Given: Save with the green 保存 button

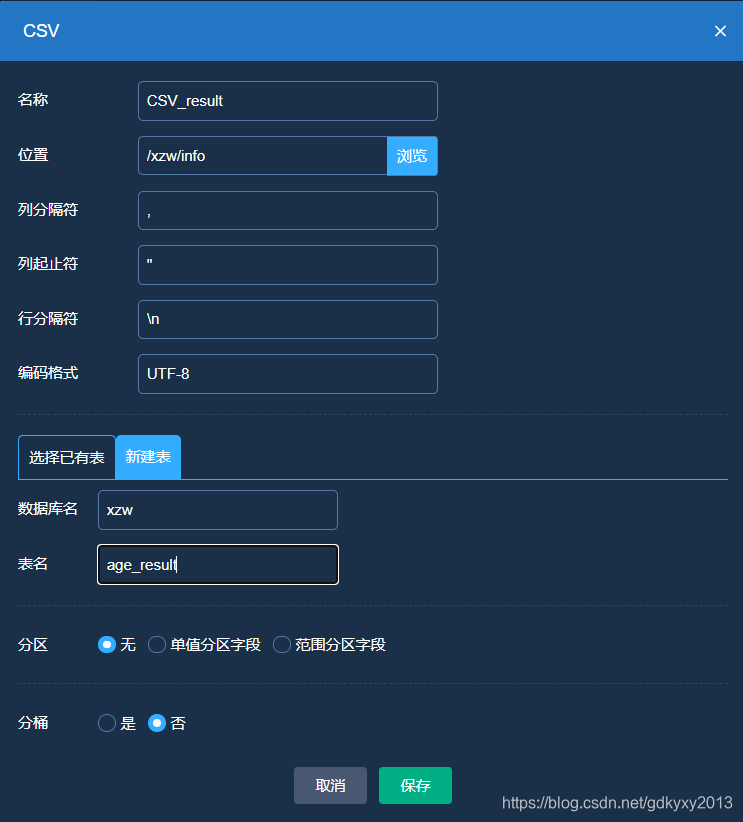Looking at the screenshot, I should [x=415, y=785].
